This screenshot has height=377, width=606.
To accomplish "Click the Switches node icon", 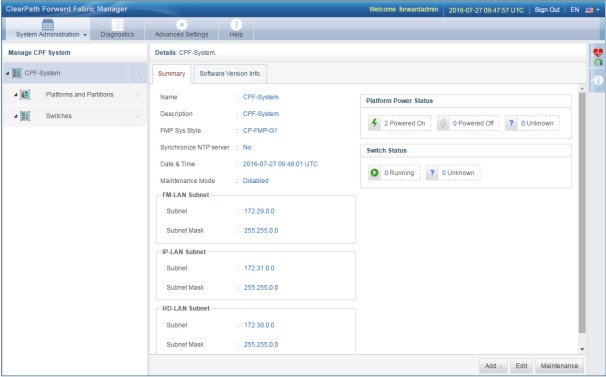I will [x=25, y=116].
